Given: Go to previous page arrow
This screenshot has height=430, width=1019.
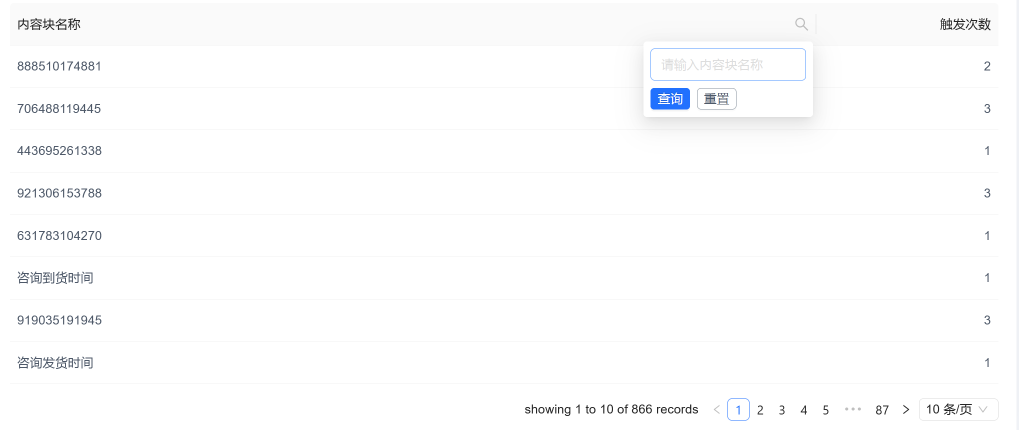Looking at the screenshot, I should [717, 410].
